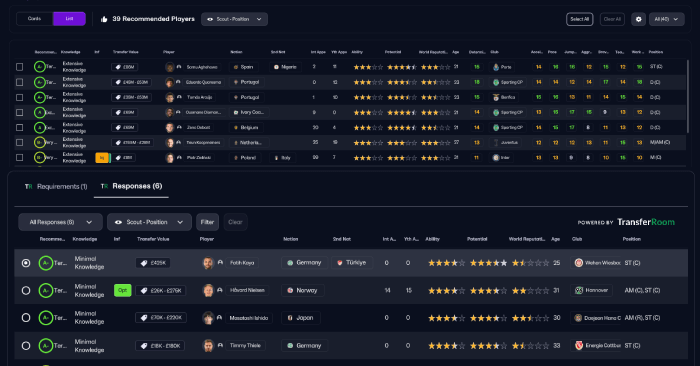The height and width of the screenshot is (366, 700).
Task: Select the radio button for Timmy Thiele
Action: click(26, 346)
